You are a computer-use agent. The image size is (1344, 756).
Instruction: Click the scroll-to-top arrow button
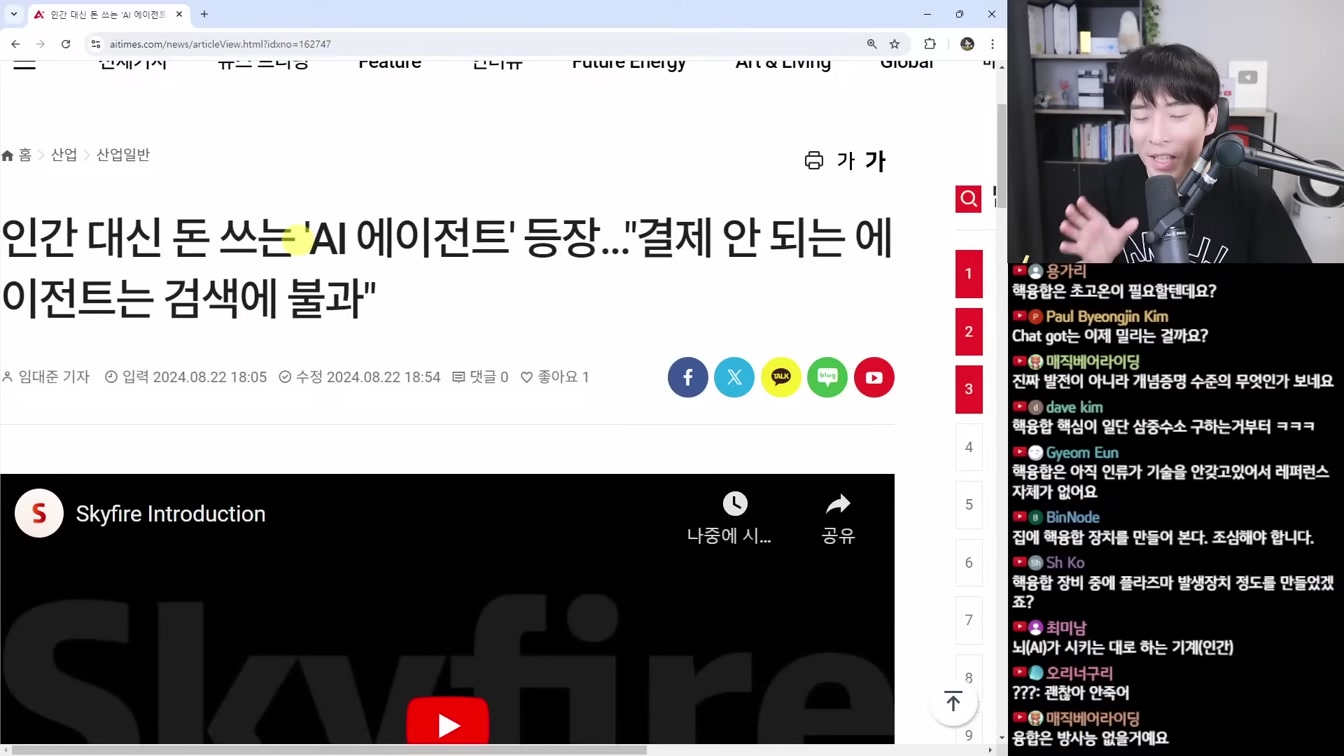click(953, 702)
